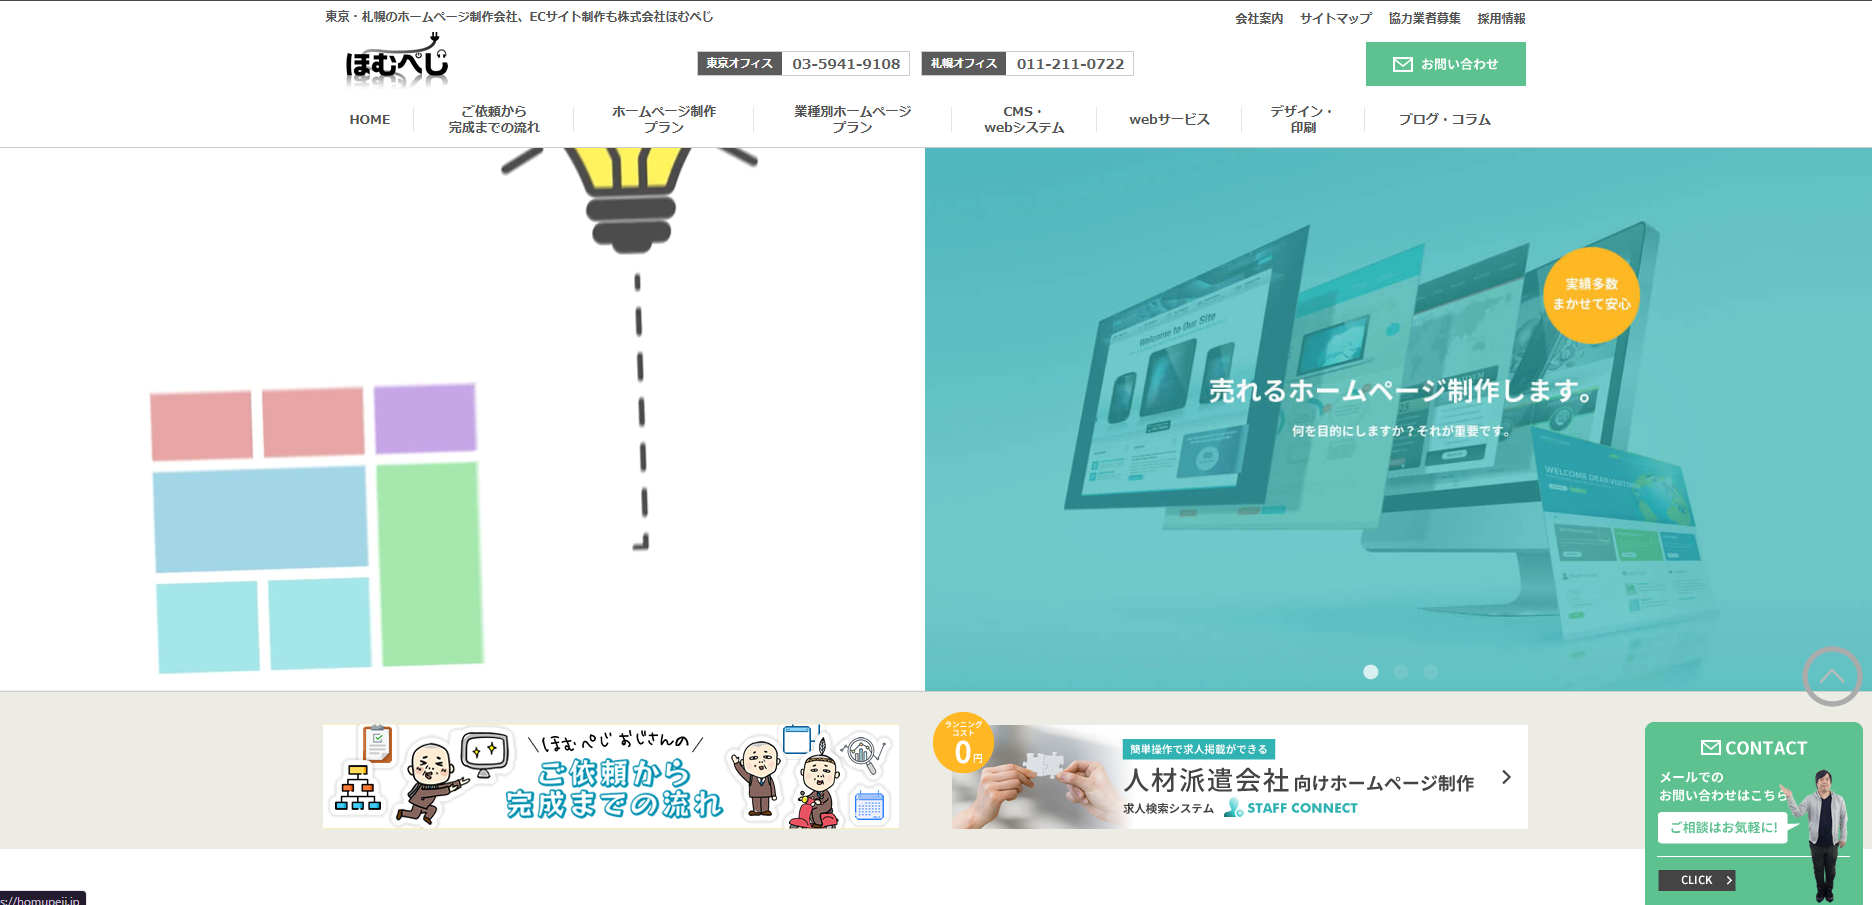Expand the CMS・webシステム menu
The width and height of the screenshot is (1872, 905).
[1023, 119]
